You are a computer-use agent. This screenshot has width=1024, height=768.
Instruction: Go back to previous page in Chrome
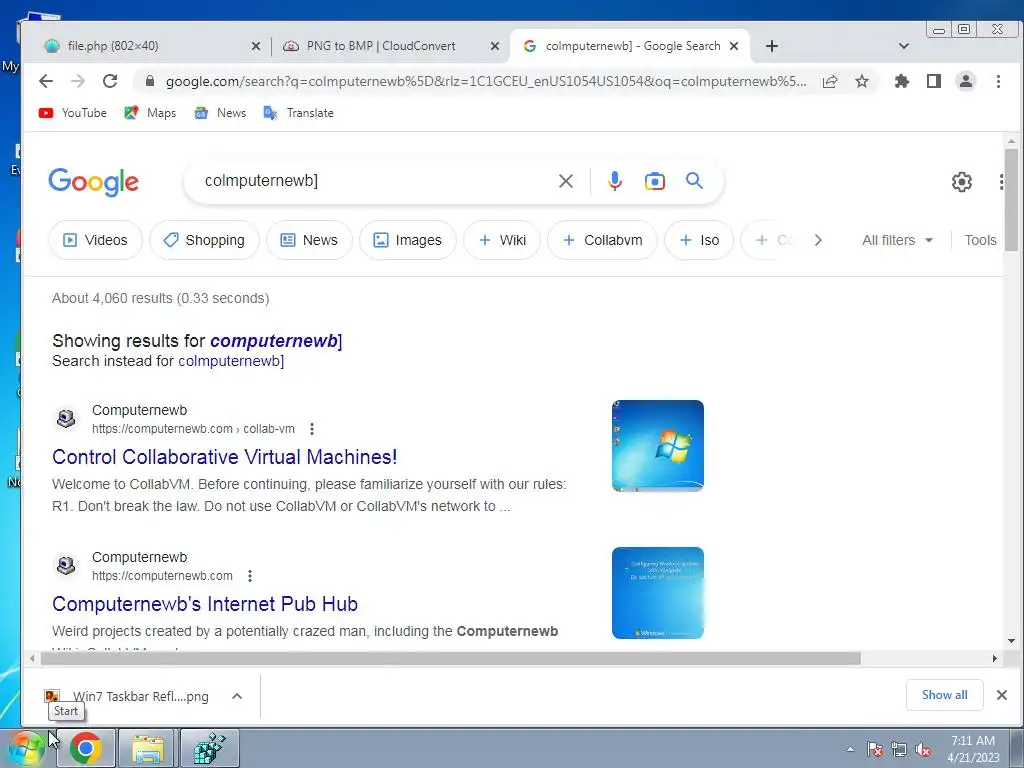pos(46,81)
